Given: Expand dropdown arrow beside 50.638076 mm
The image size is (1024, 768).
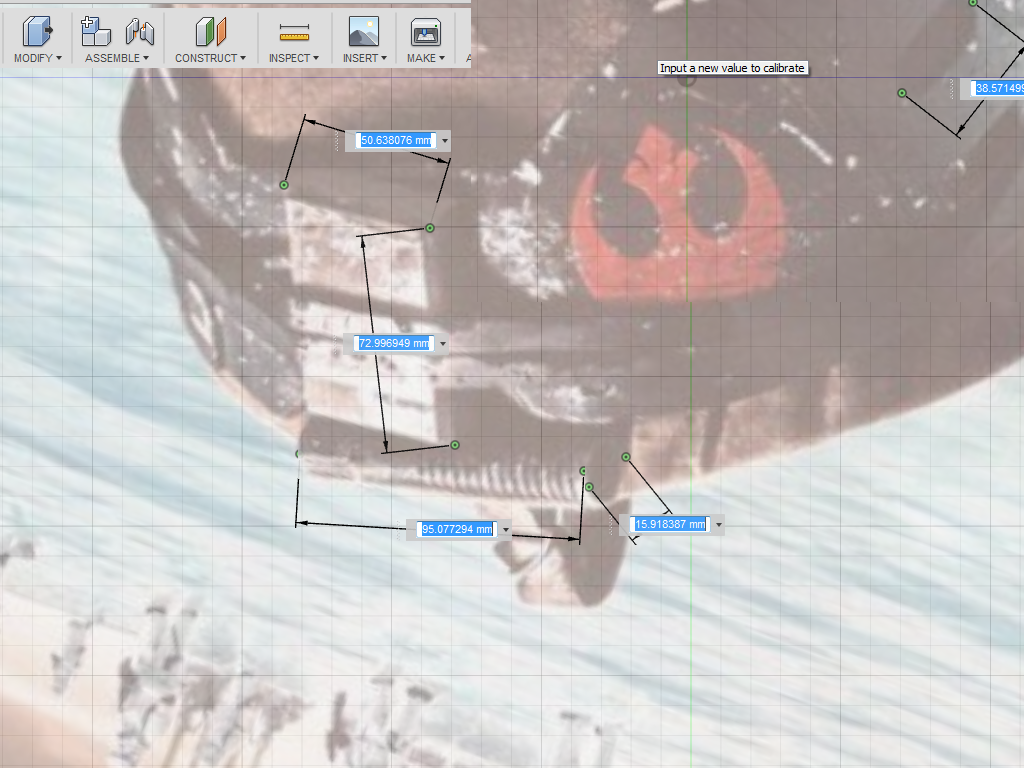Looking at the screenshot, I should click(x=445, y=140).
